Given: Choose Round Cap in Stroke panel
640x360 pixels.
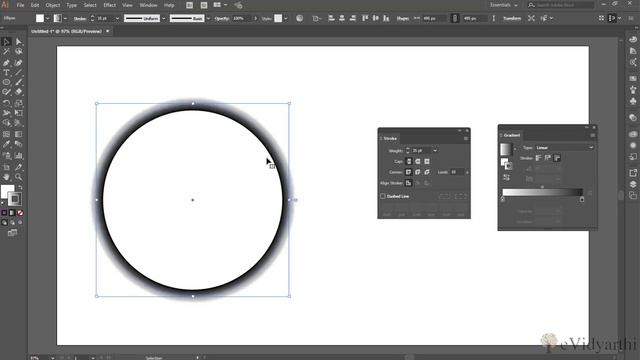Looking at the screenshot, I should (x=418, y=162).
